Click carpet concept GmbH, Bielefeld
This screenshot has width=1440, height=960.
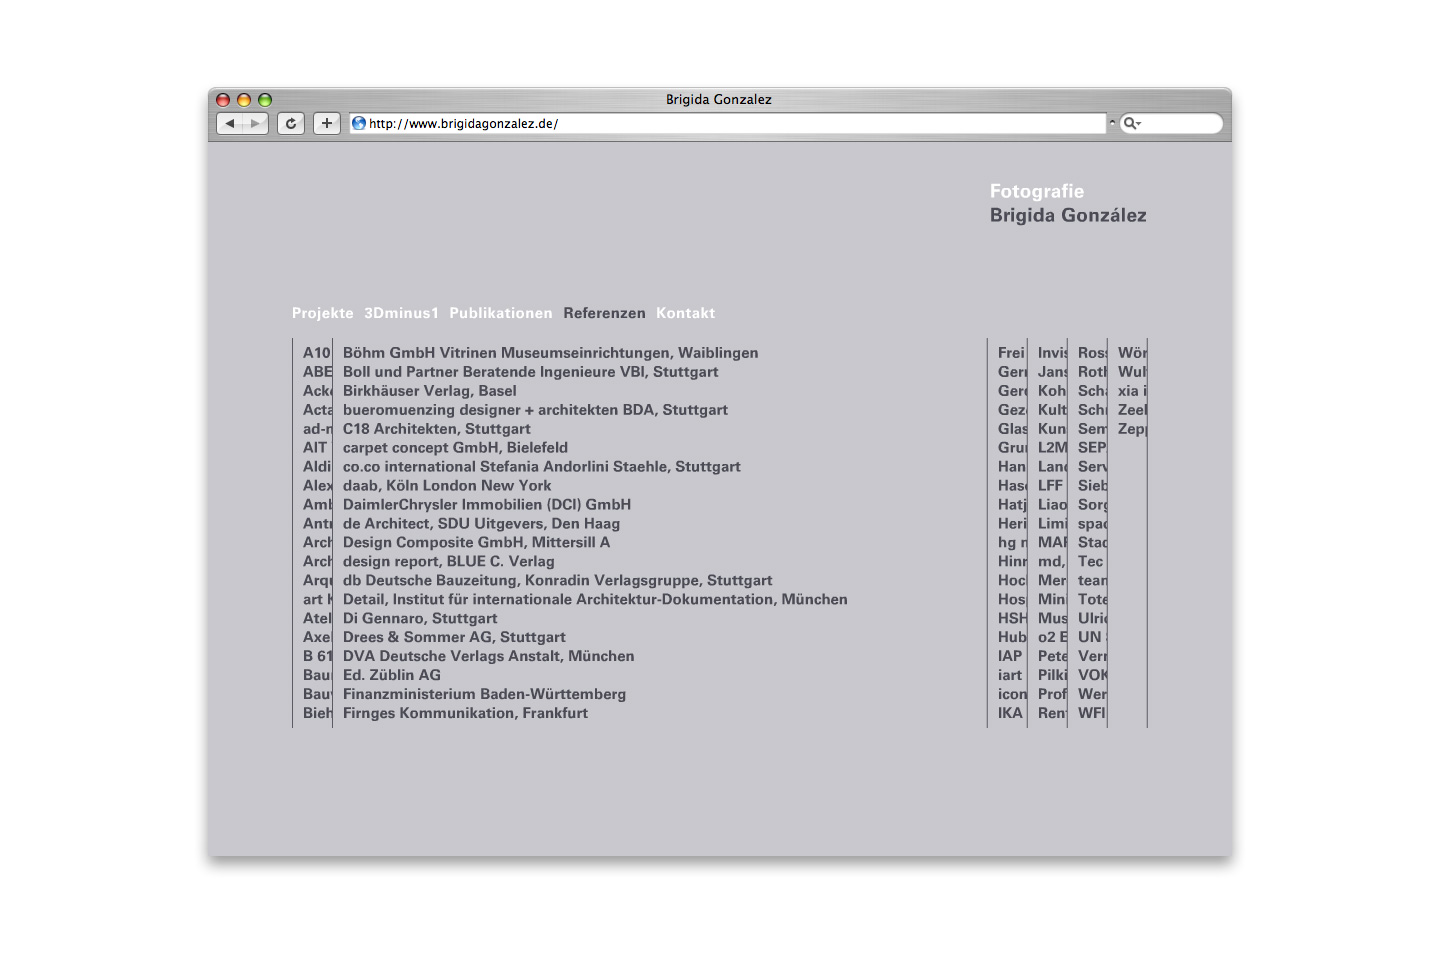[x=456, y=448]
